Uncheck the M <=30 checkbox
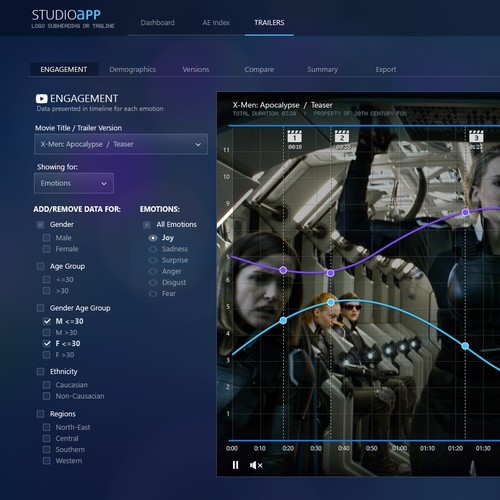 click(x=47, y=321)
